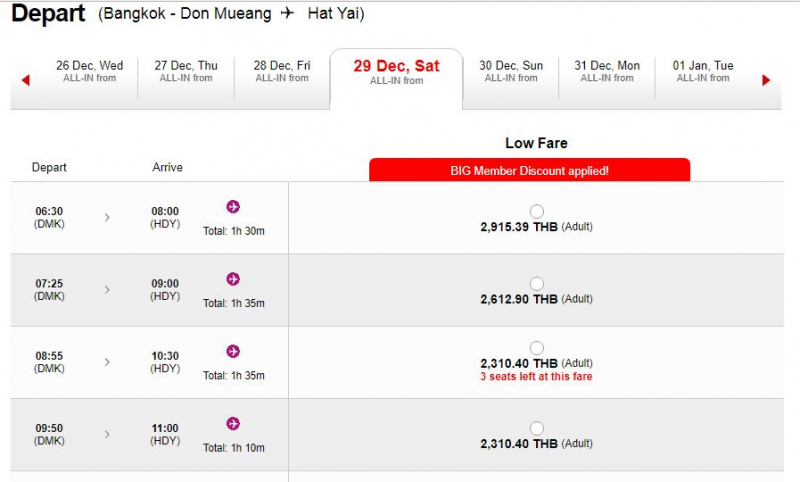Click the chevron arrow in 08:55 row

pos(107,361)
